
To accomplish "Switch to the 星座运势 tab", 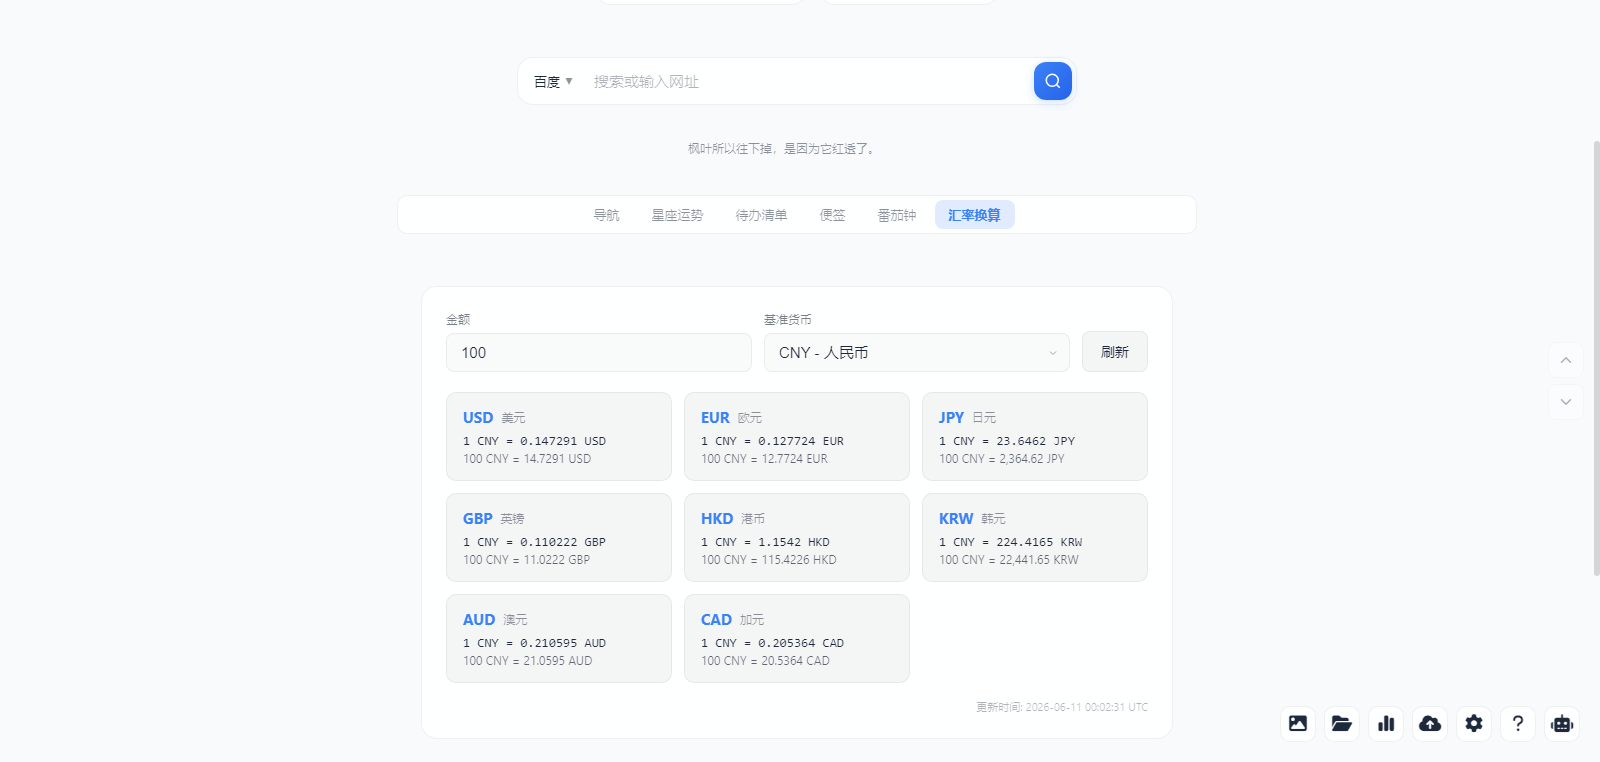I will tap(677, 215).
